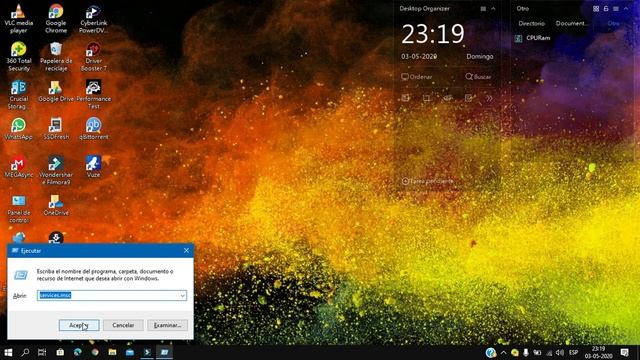
Task: Select Panel de control desktop icon
Action: pos(18,209)
